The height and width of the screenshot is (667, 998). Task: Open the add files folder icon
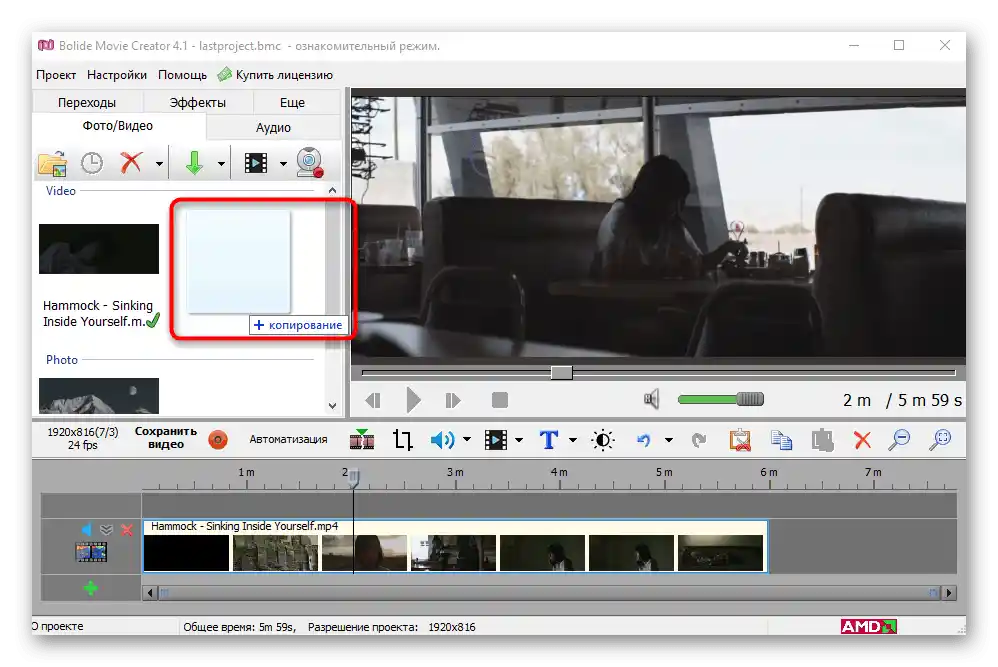point(52,164)
